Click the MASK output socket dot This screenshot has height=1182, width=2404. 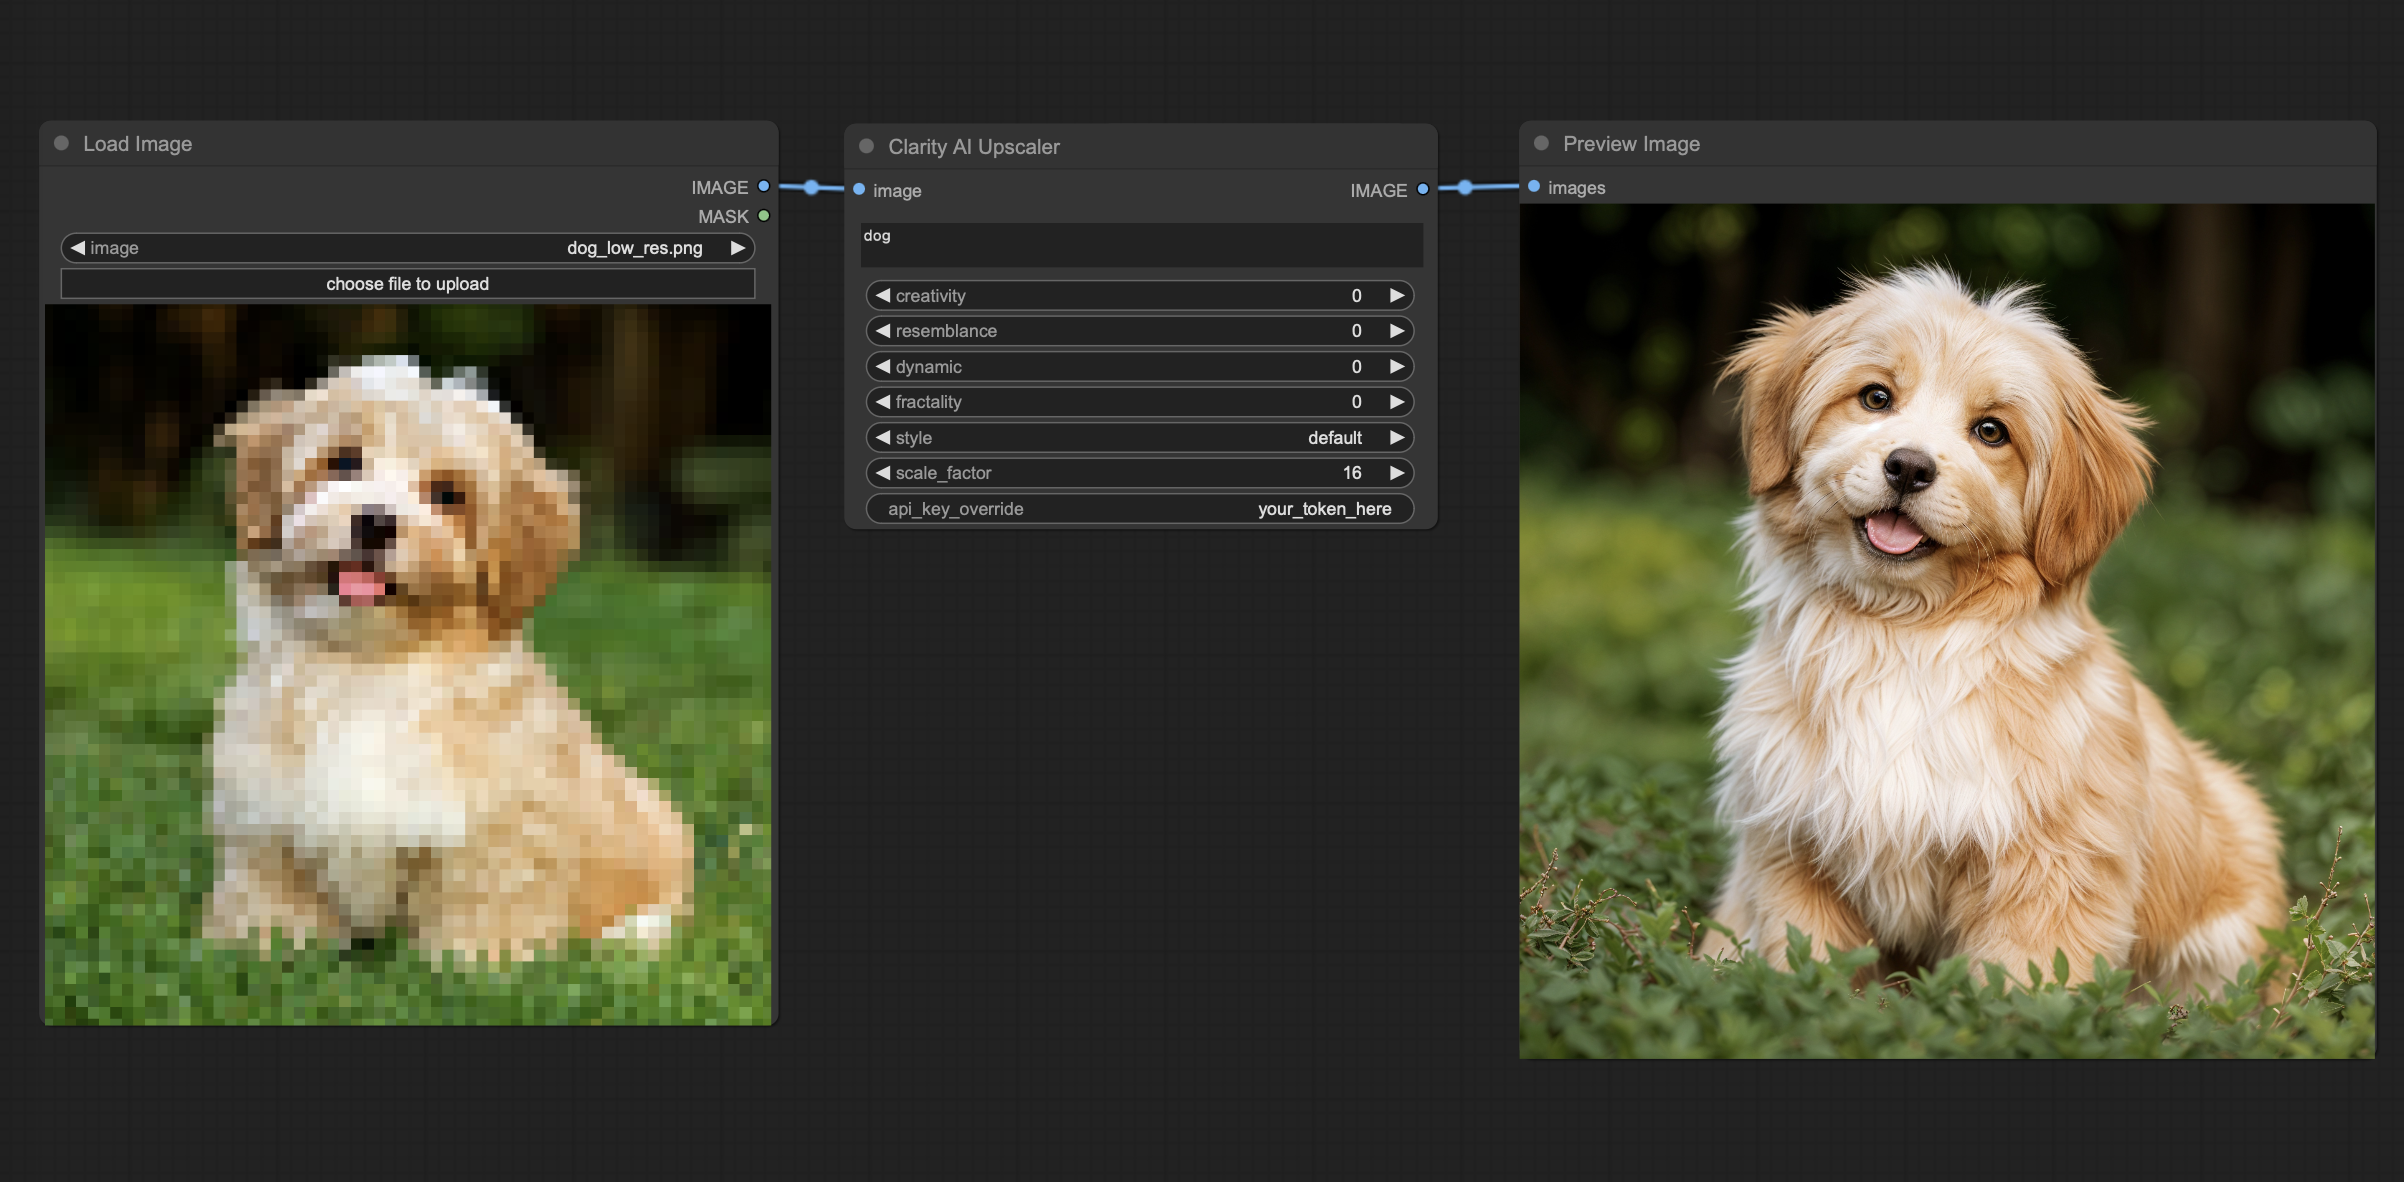pos(764,216)
